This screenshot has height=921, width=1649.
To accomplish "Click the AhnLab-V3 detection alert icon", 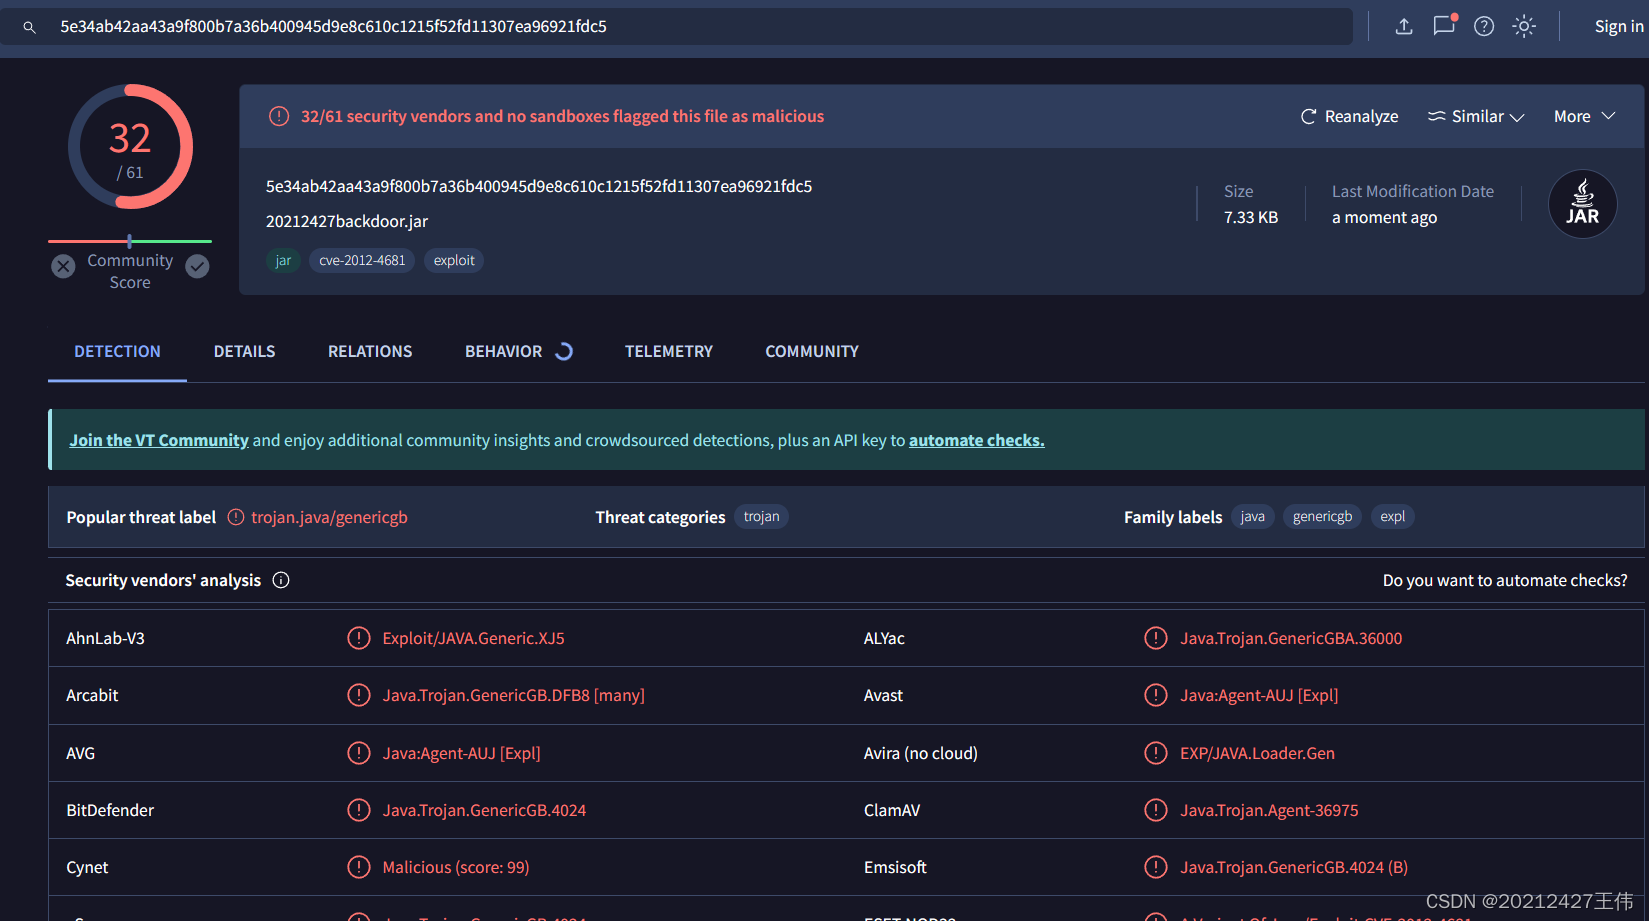I will click(x=358, y=638).
